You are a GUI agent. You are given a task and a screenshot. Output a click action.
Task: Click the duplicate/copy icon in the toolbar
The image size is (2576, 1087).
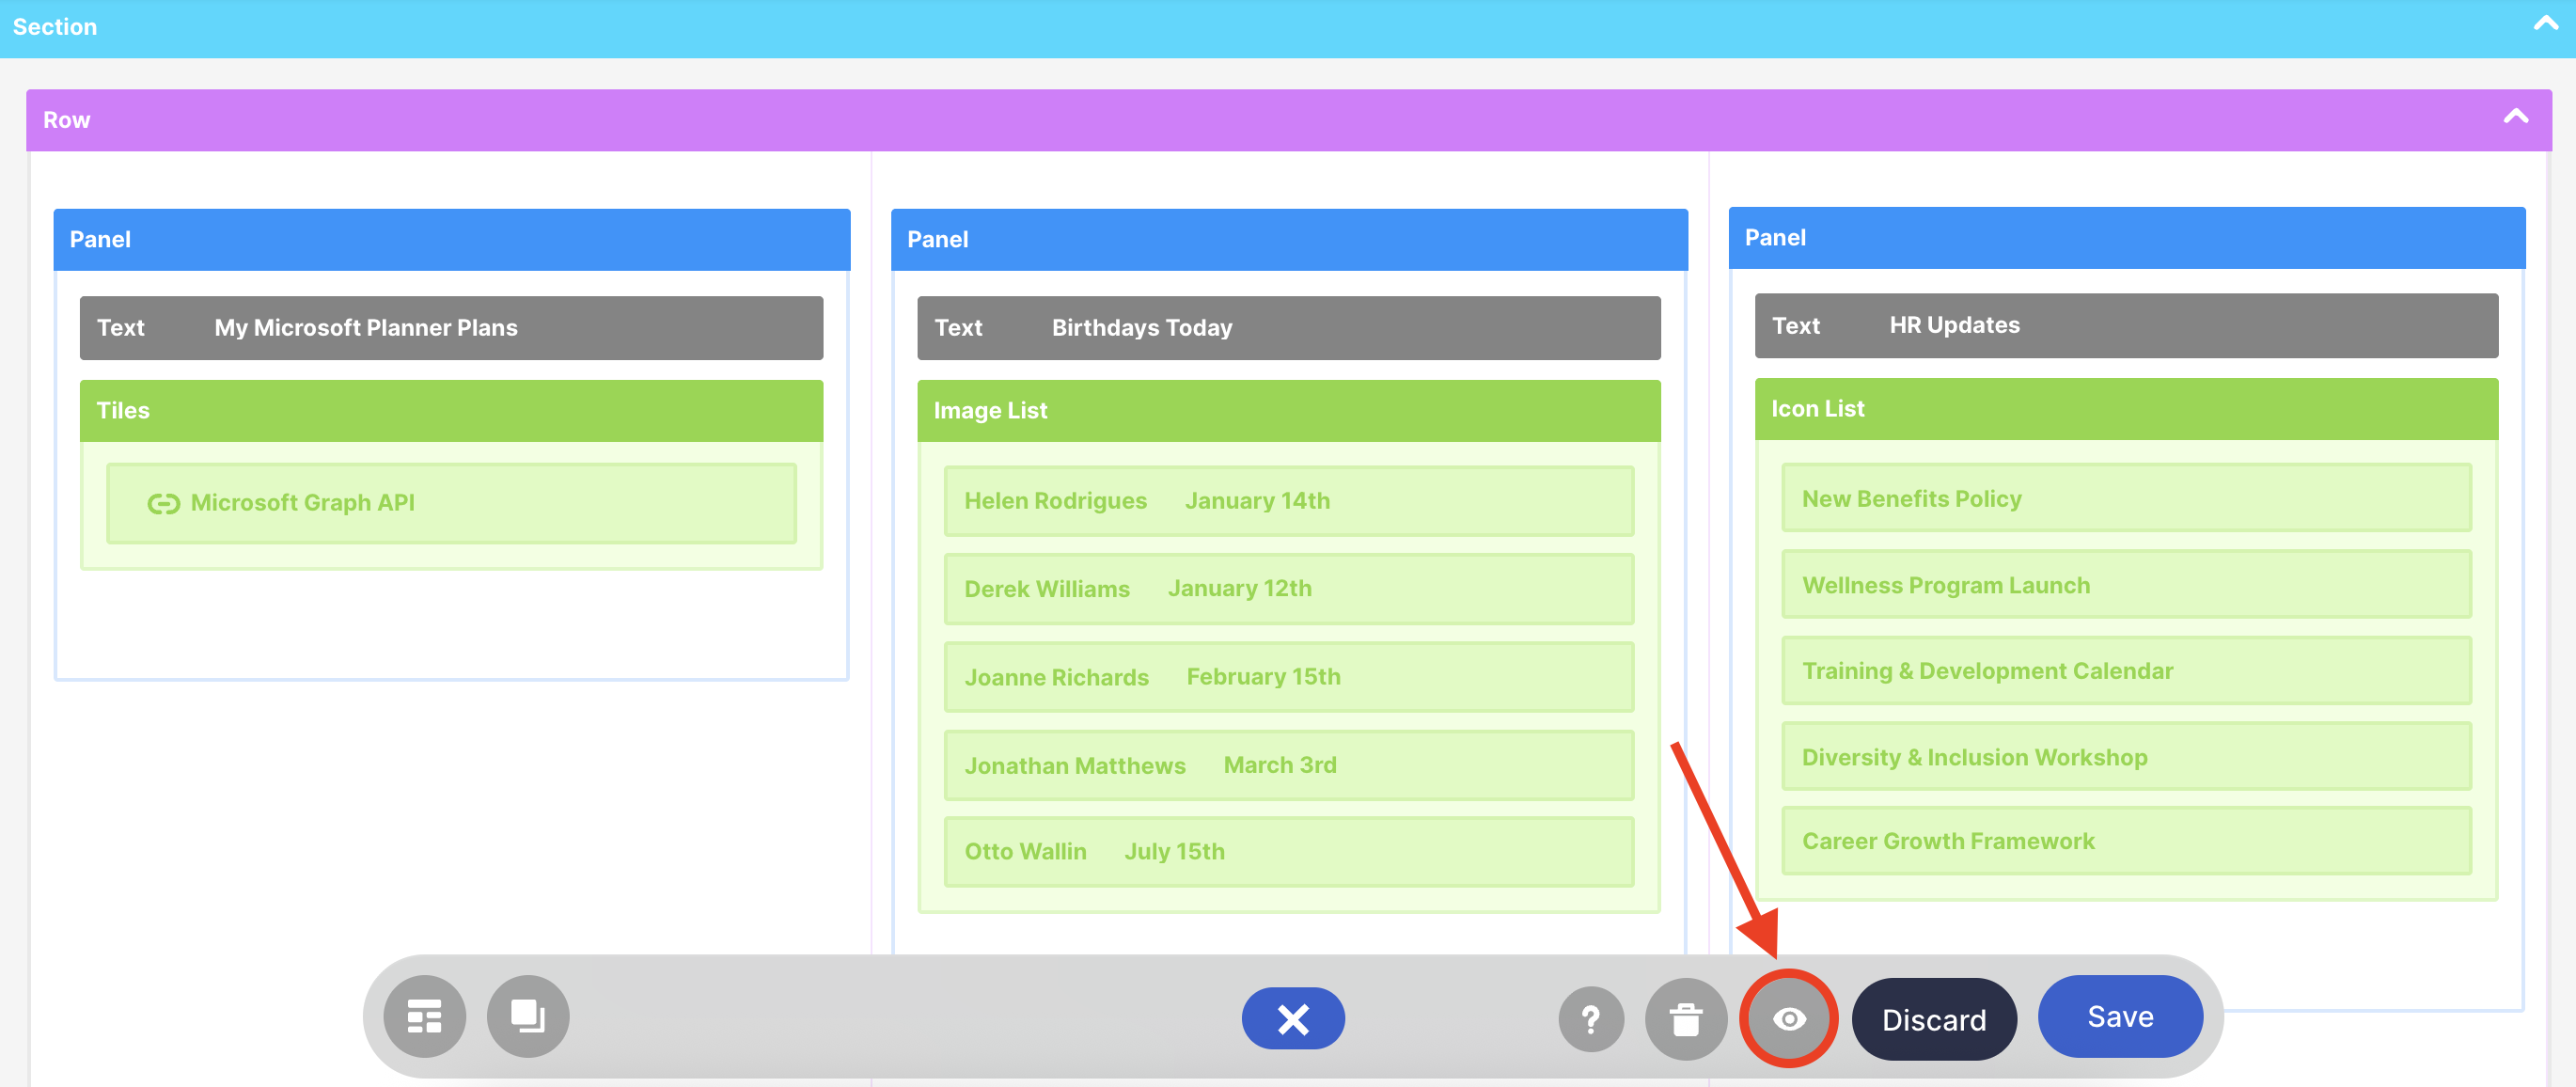(x=527, y=1016)
